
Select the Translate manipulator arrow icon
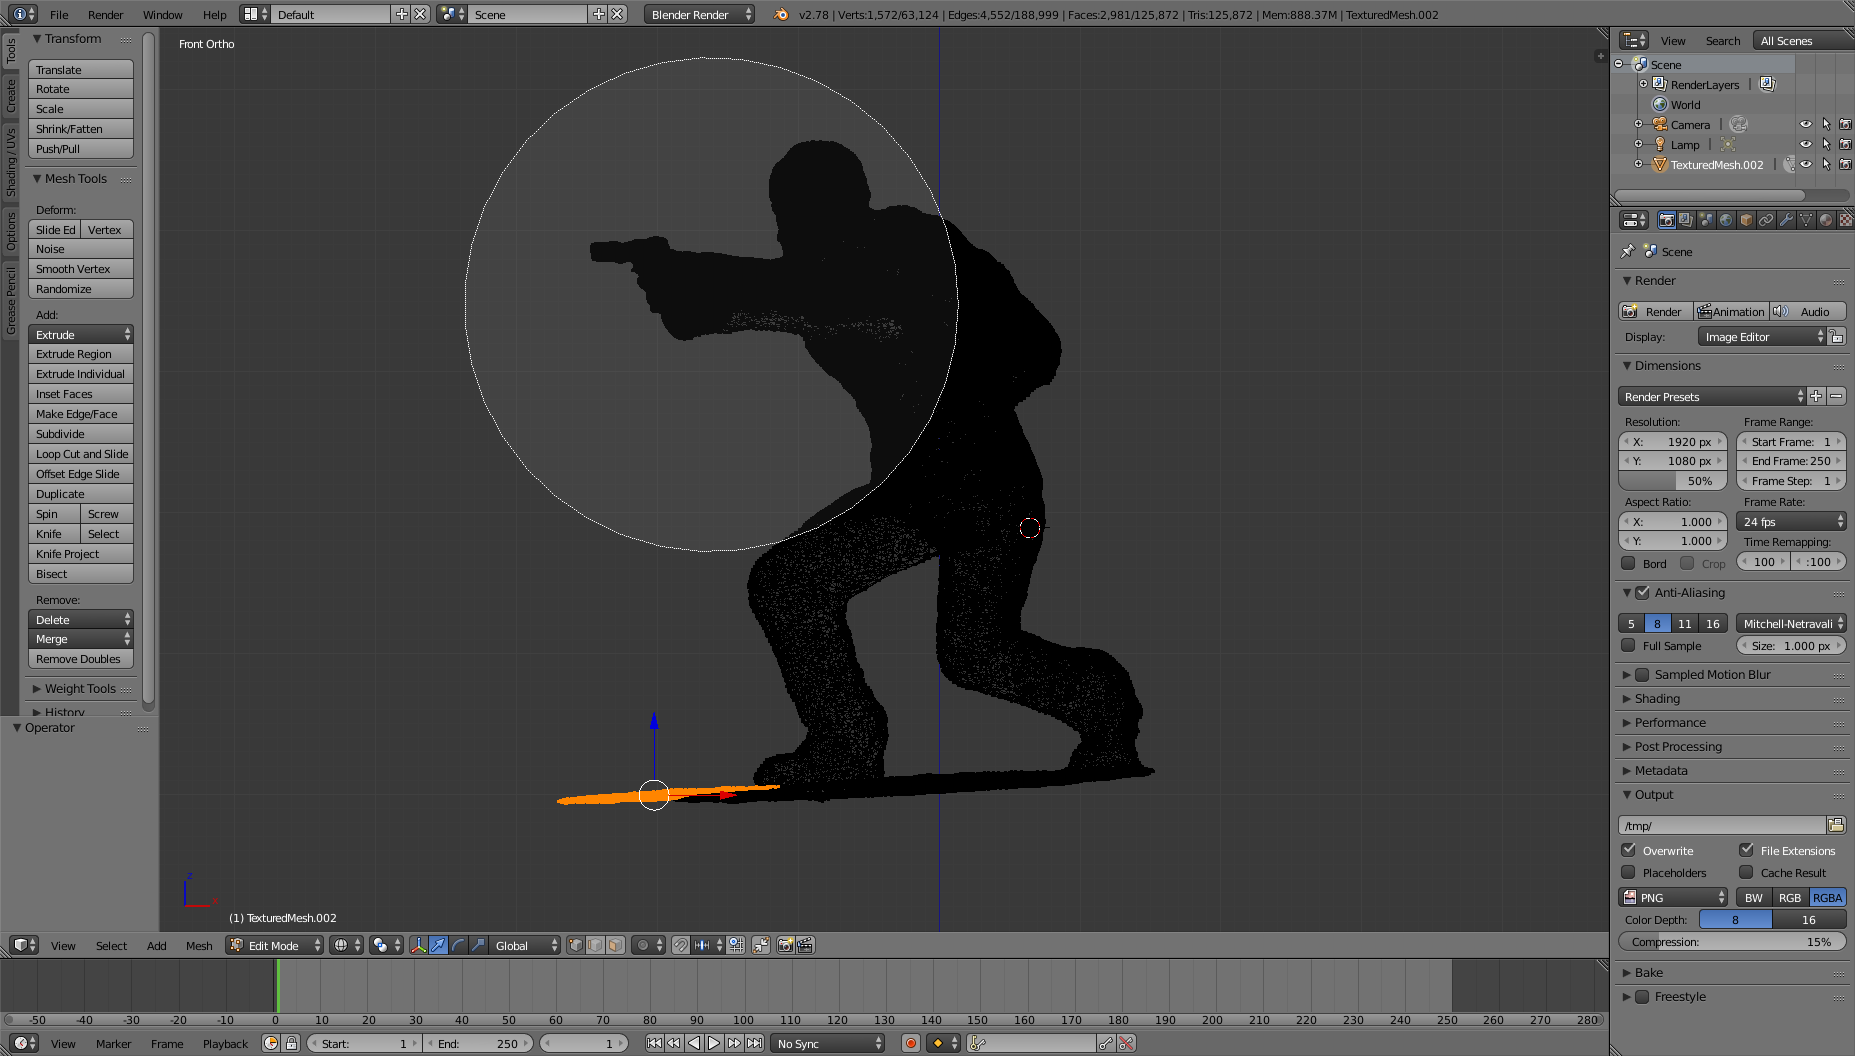click(438, 945)
